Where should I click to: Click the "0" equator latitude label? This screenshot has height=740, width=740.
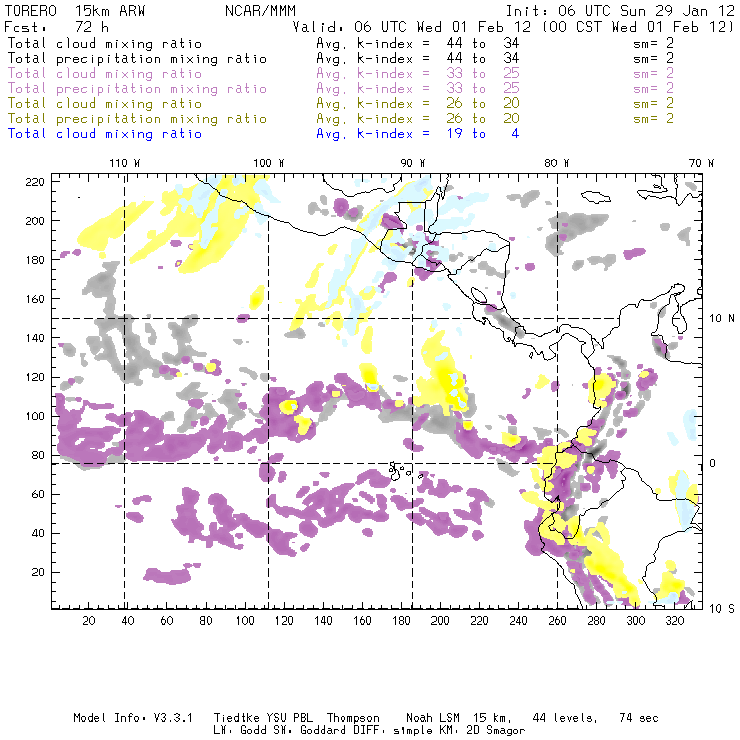coord(713,463)
